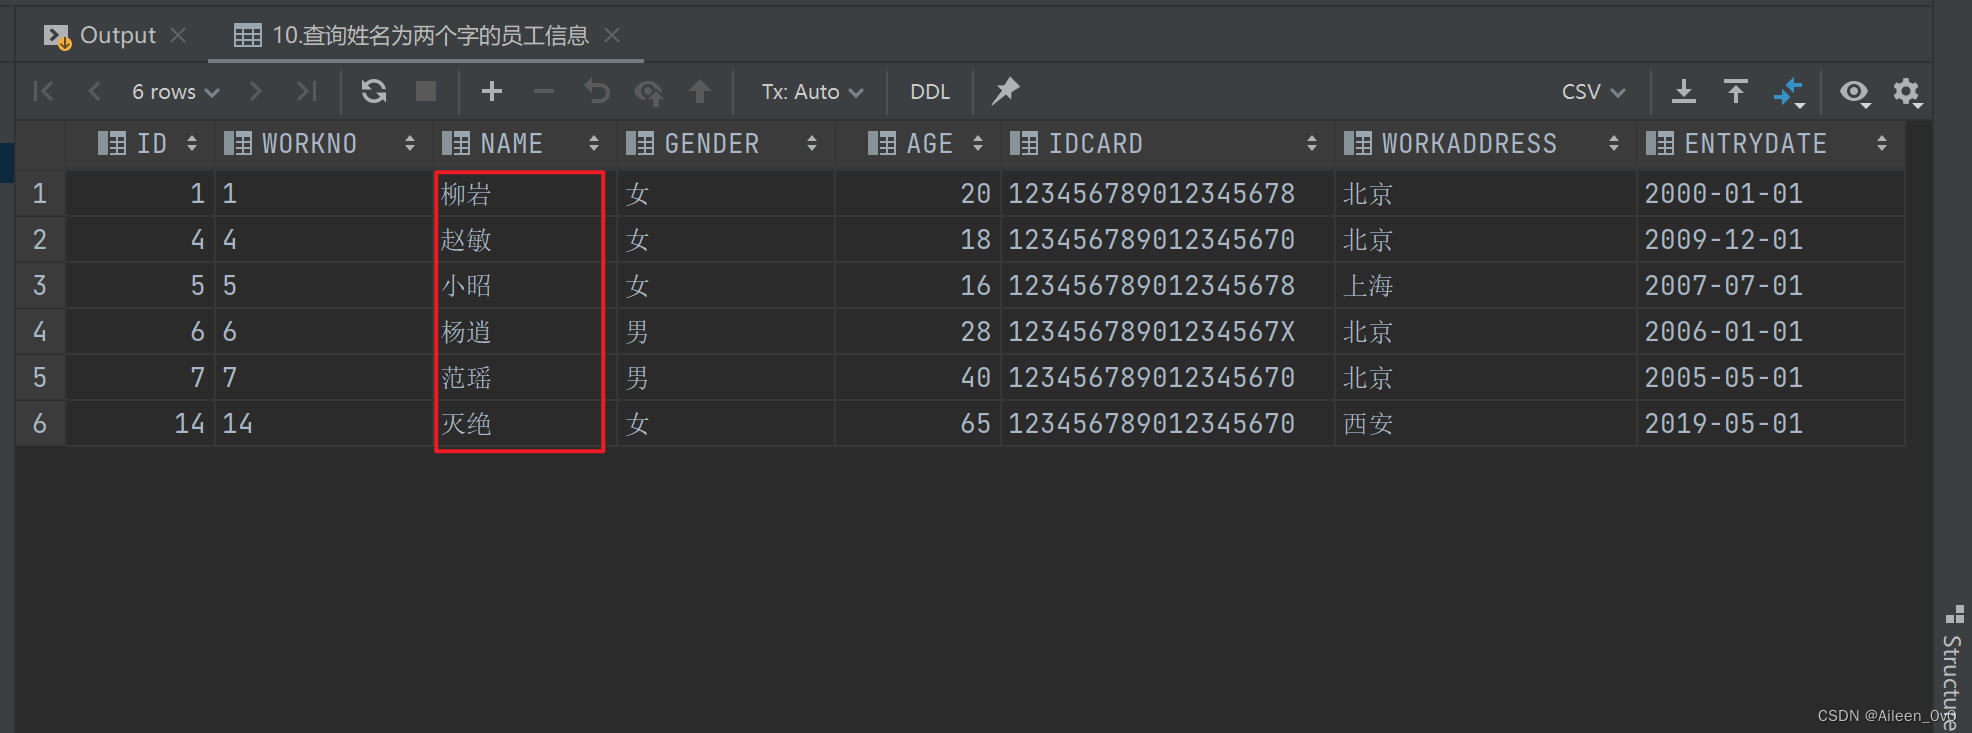Go to last page of results
The width and height of the screenshot is (1972, 733).
[x=306, y=91]
